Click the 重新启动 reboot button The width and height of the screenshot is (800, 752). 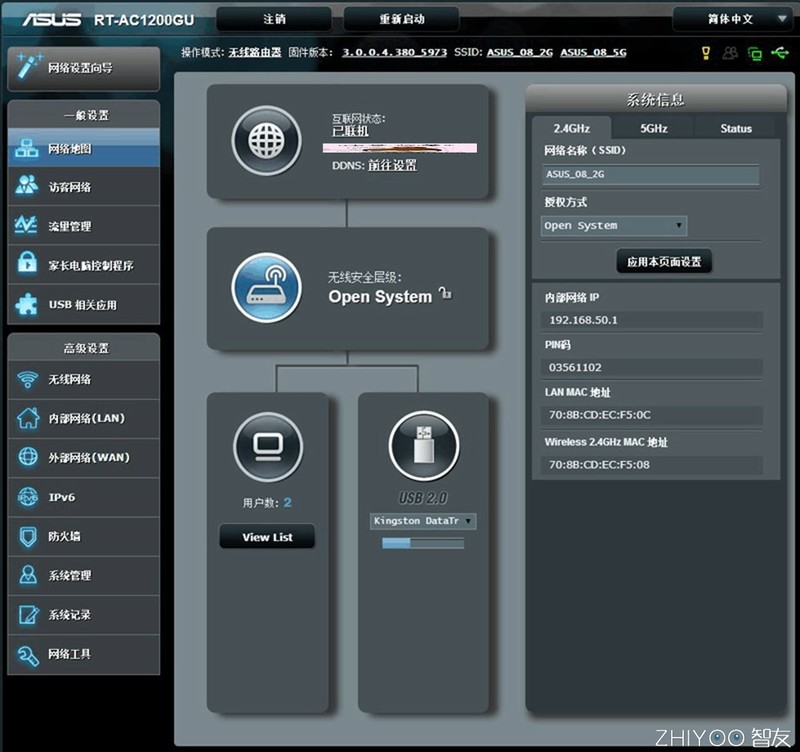coord(402,19)
